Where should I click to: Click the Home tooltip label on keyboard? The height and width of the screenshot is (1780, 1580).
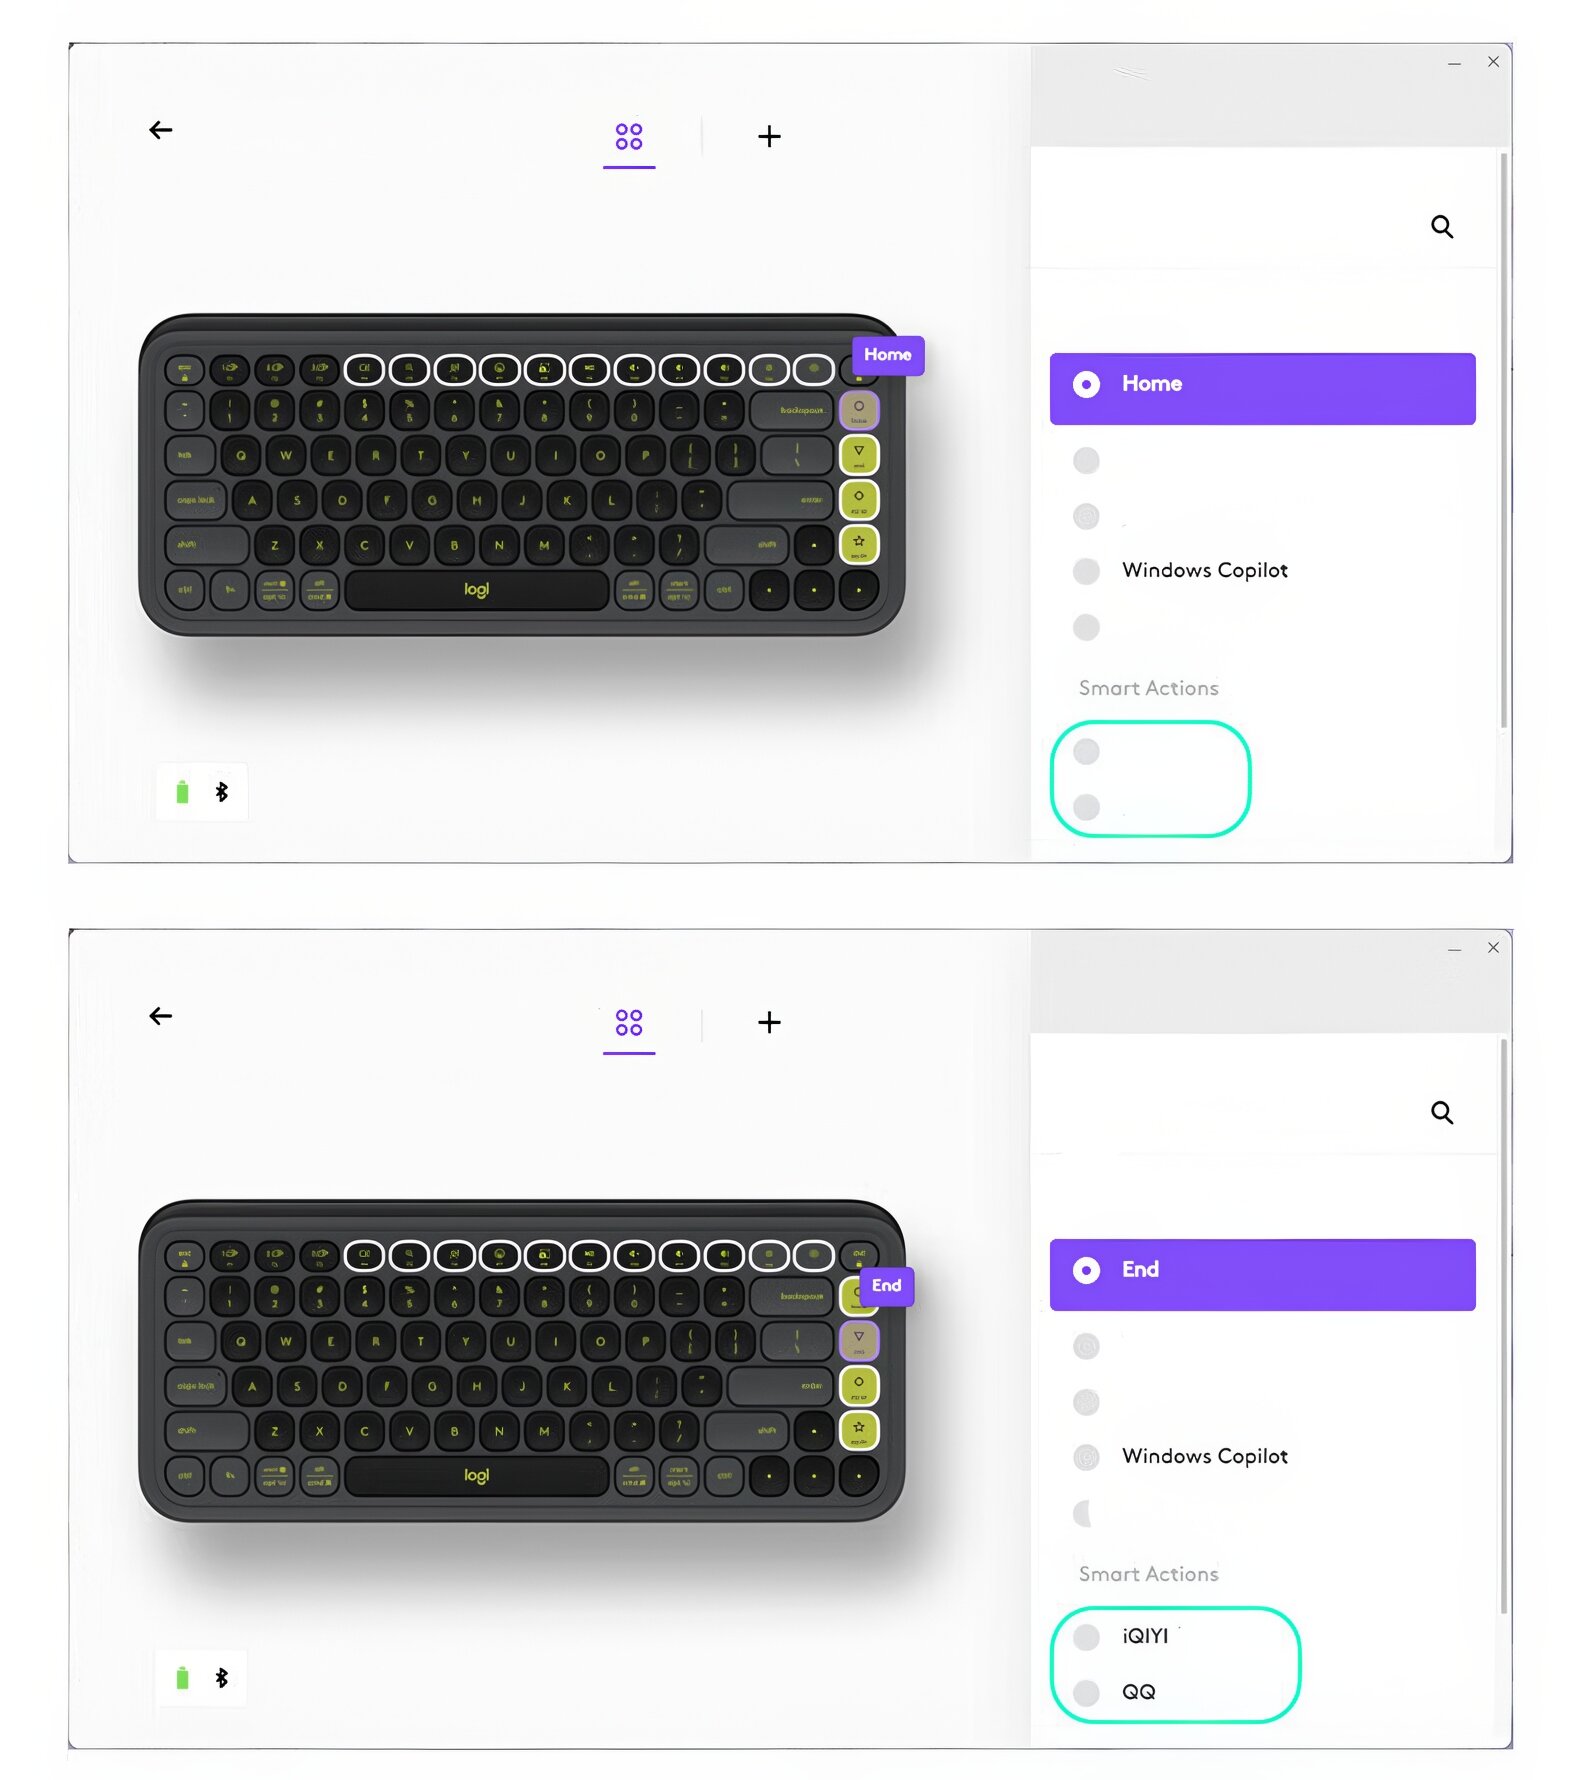click(x=888, y=355)
